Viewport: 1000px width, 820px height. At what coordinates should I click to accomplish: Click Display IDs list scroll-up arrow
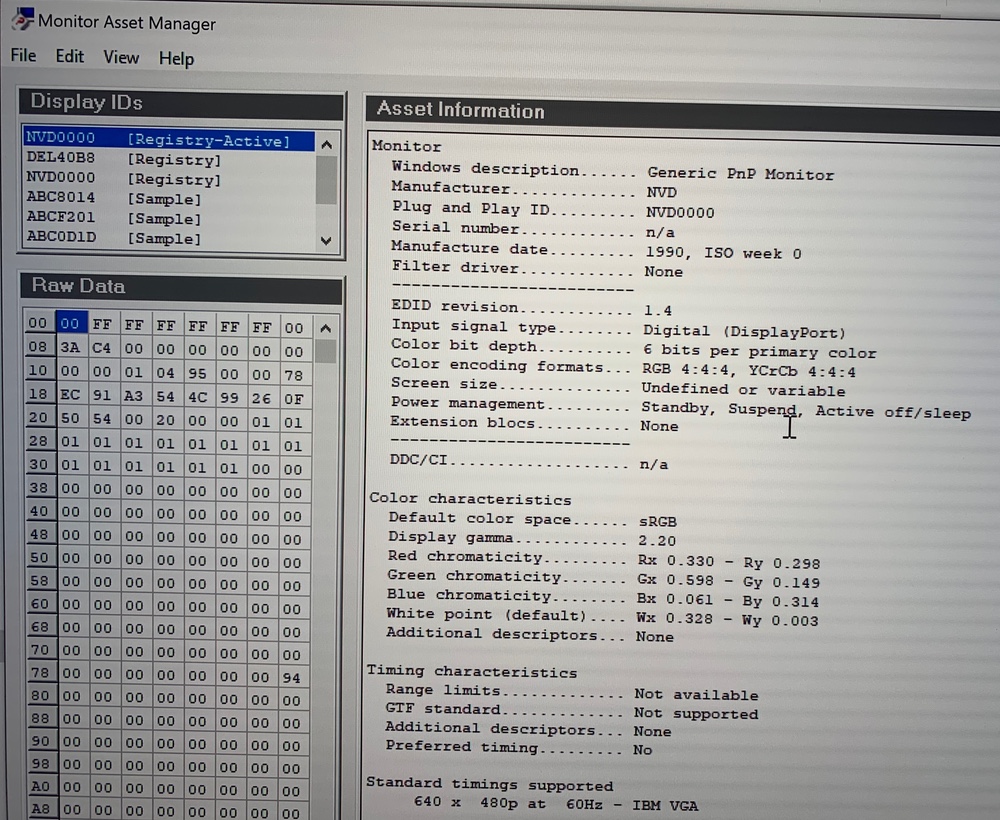tap(327, 145)
